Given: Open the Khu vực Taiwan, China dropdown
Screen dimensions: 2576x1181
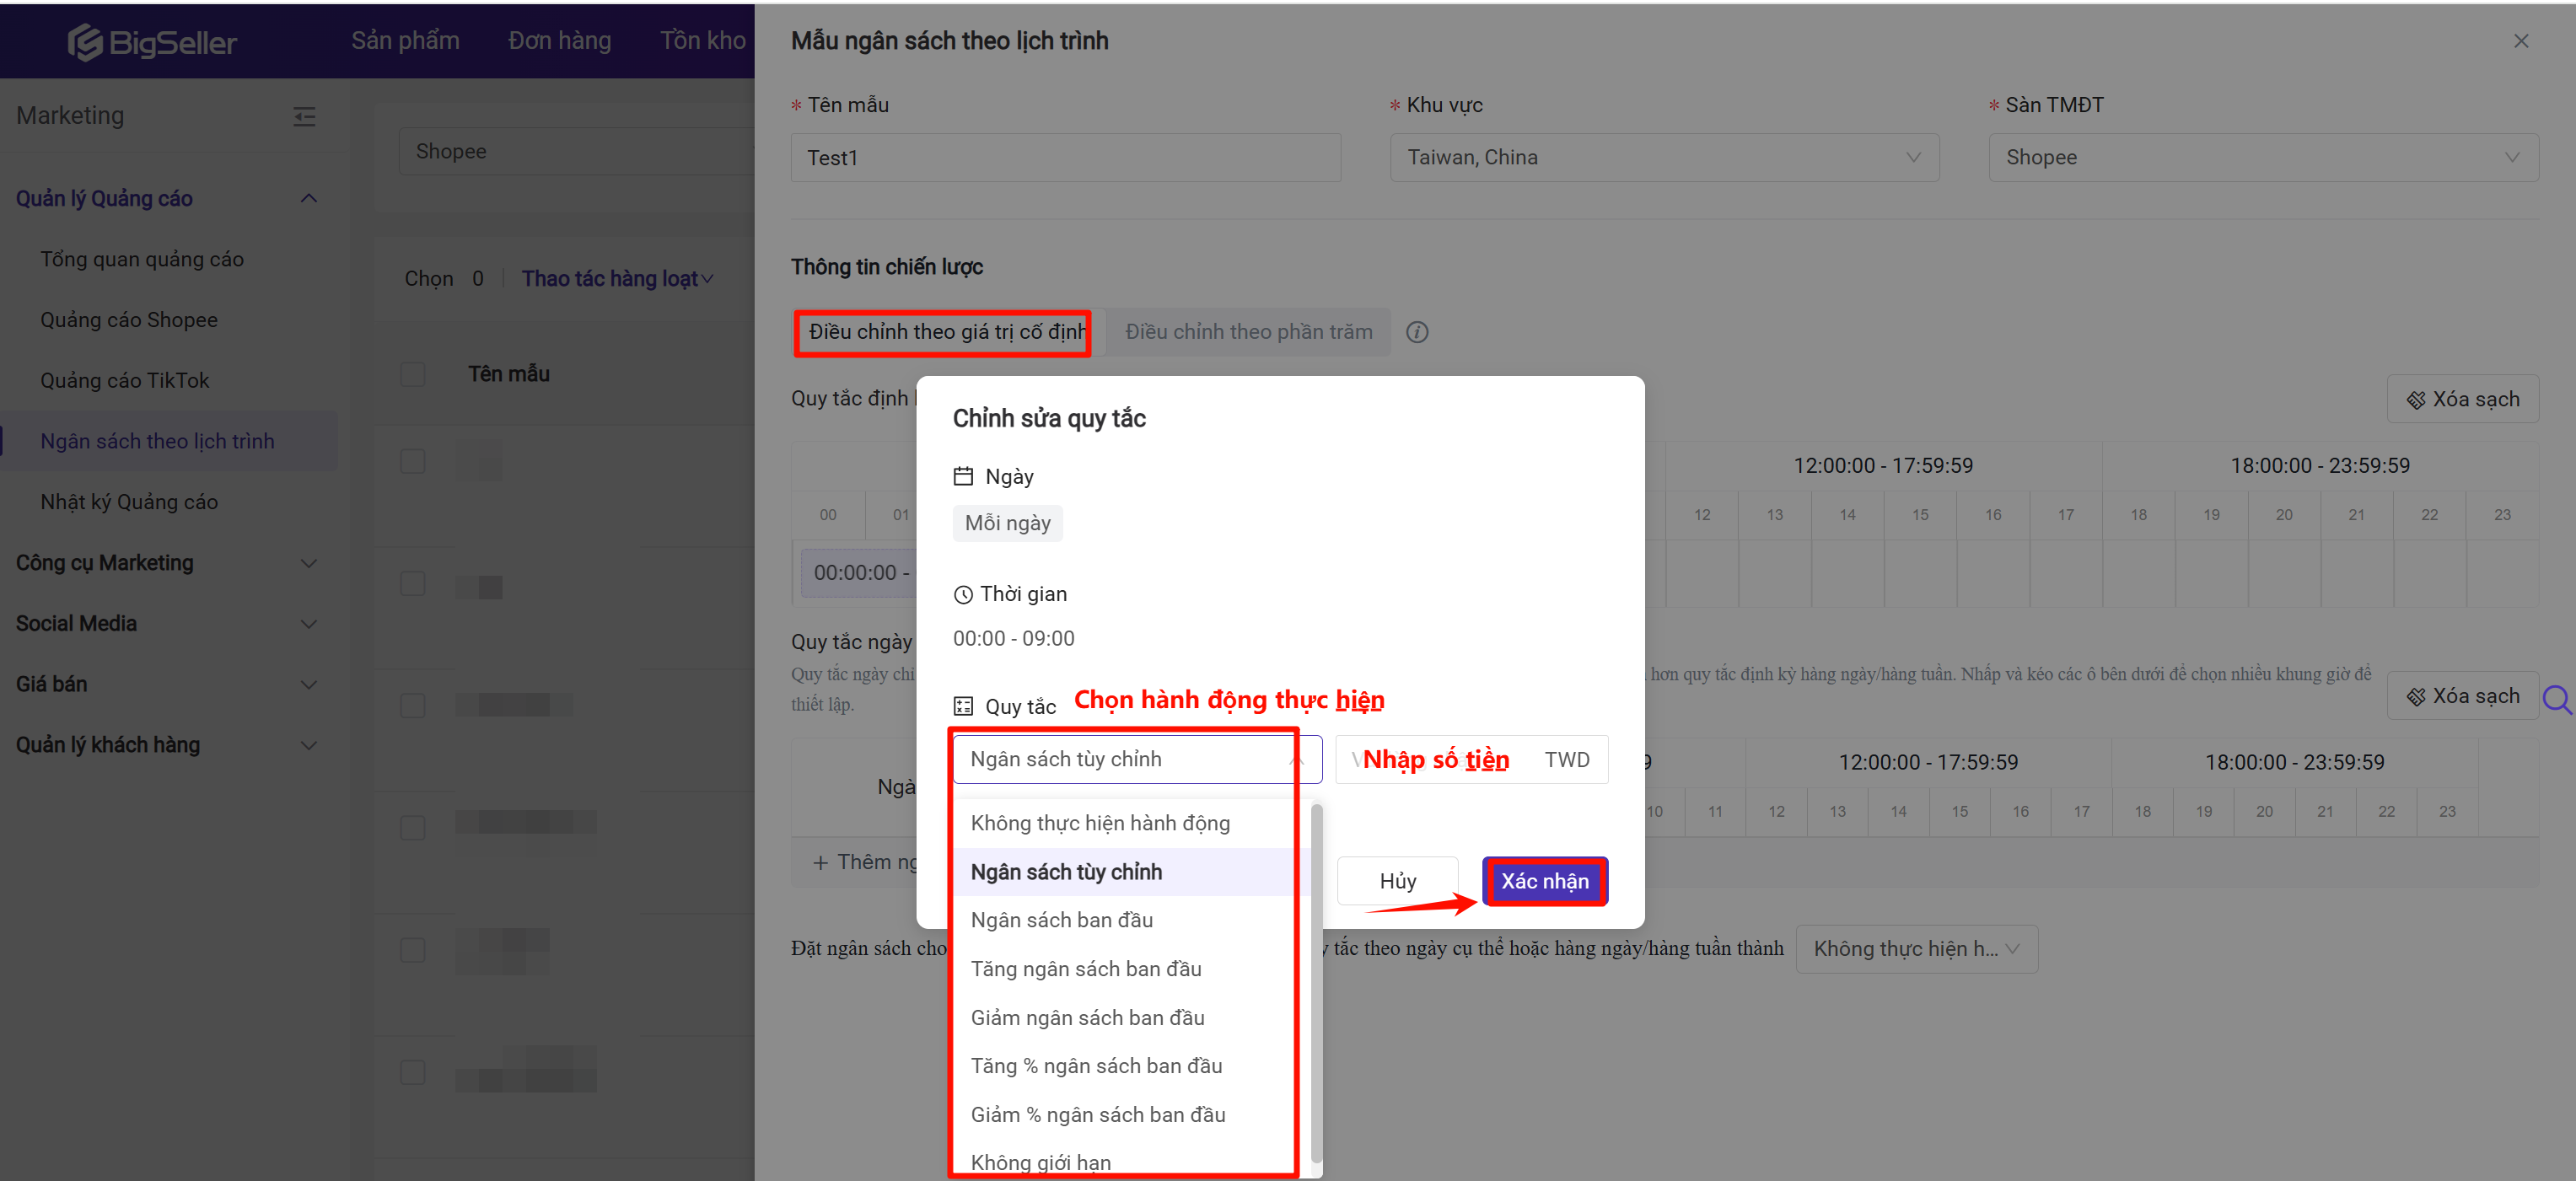Looking at the screenshot, I should [1663, 158].
